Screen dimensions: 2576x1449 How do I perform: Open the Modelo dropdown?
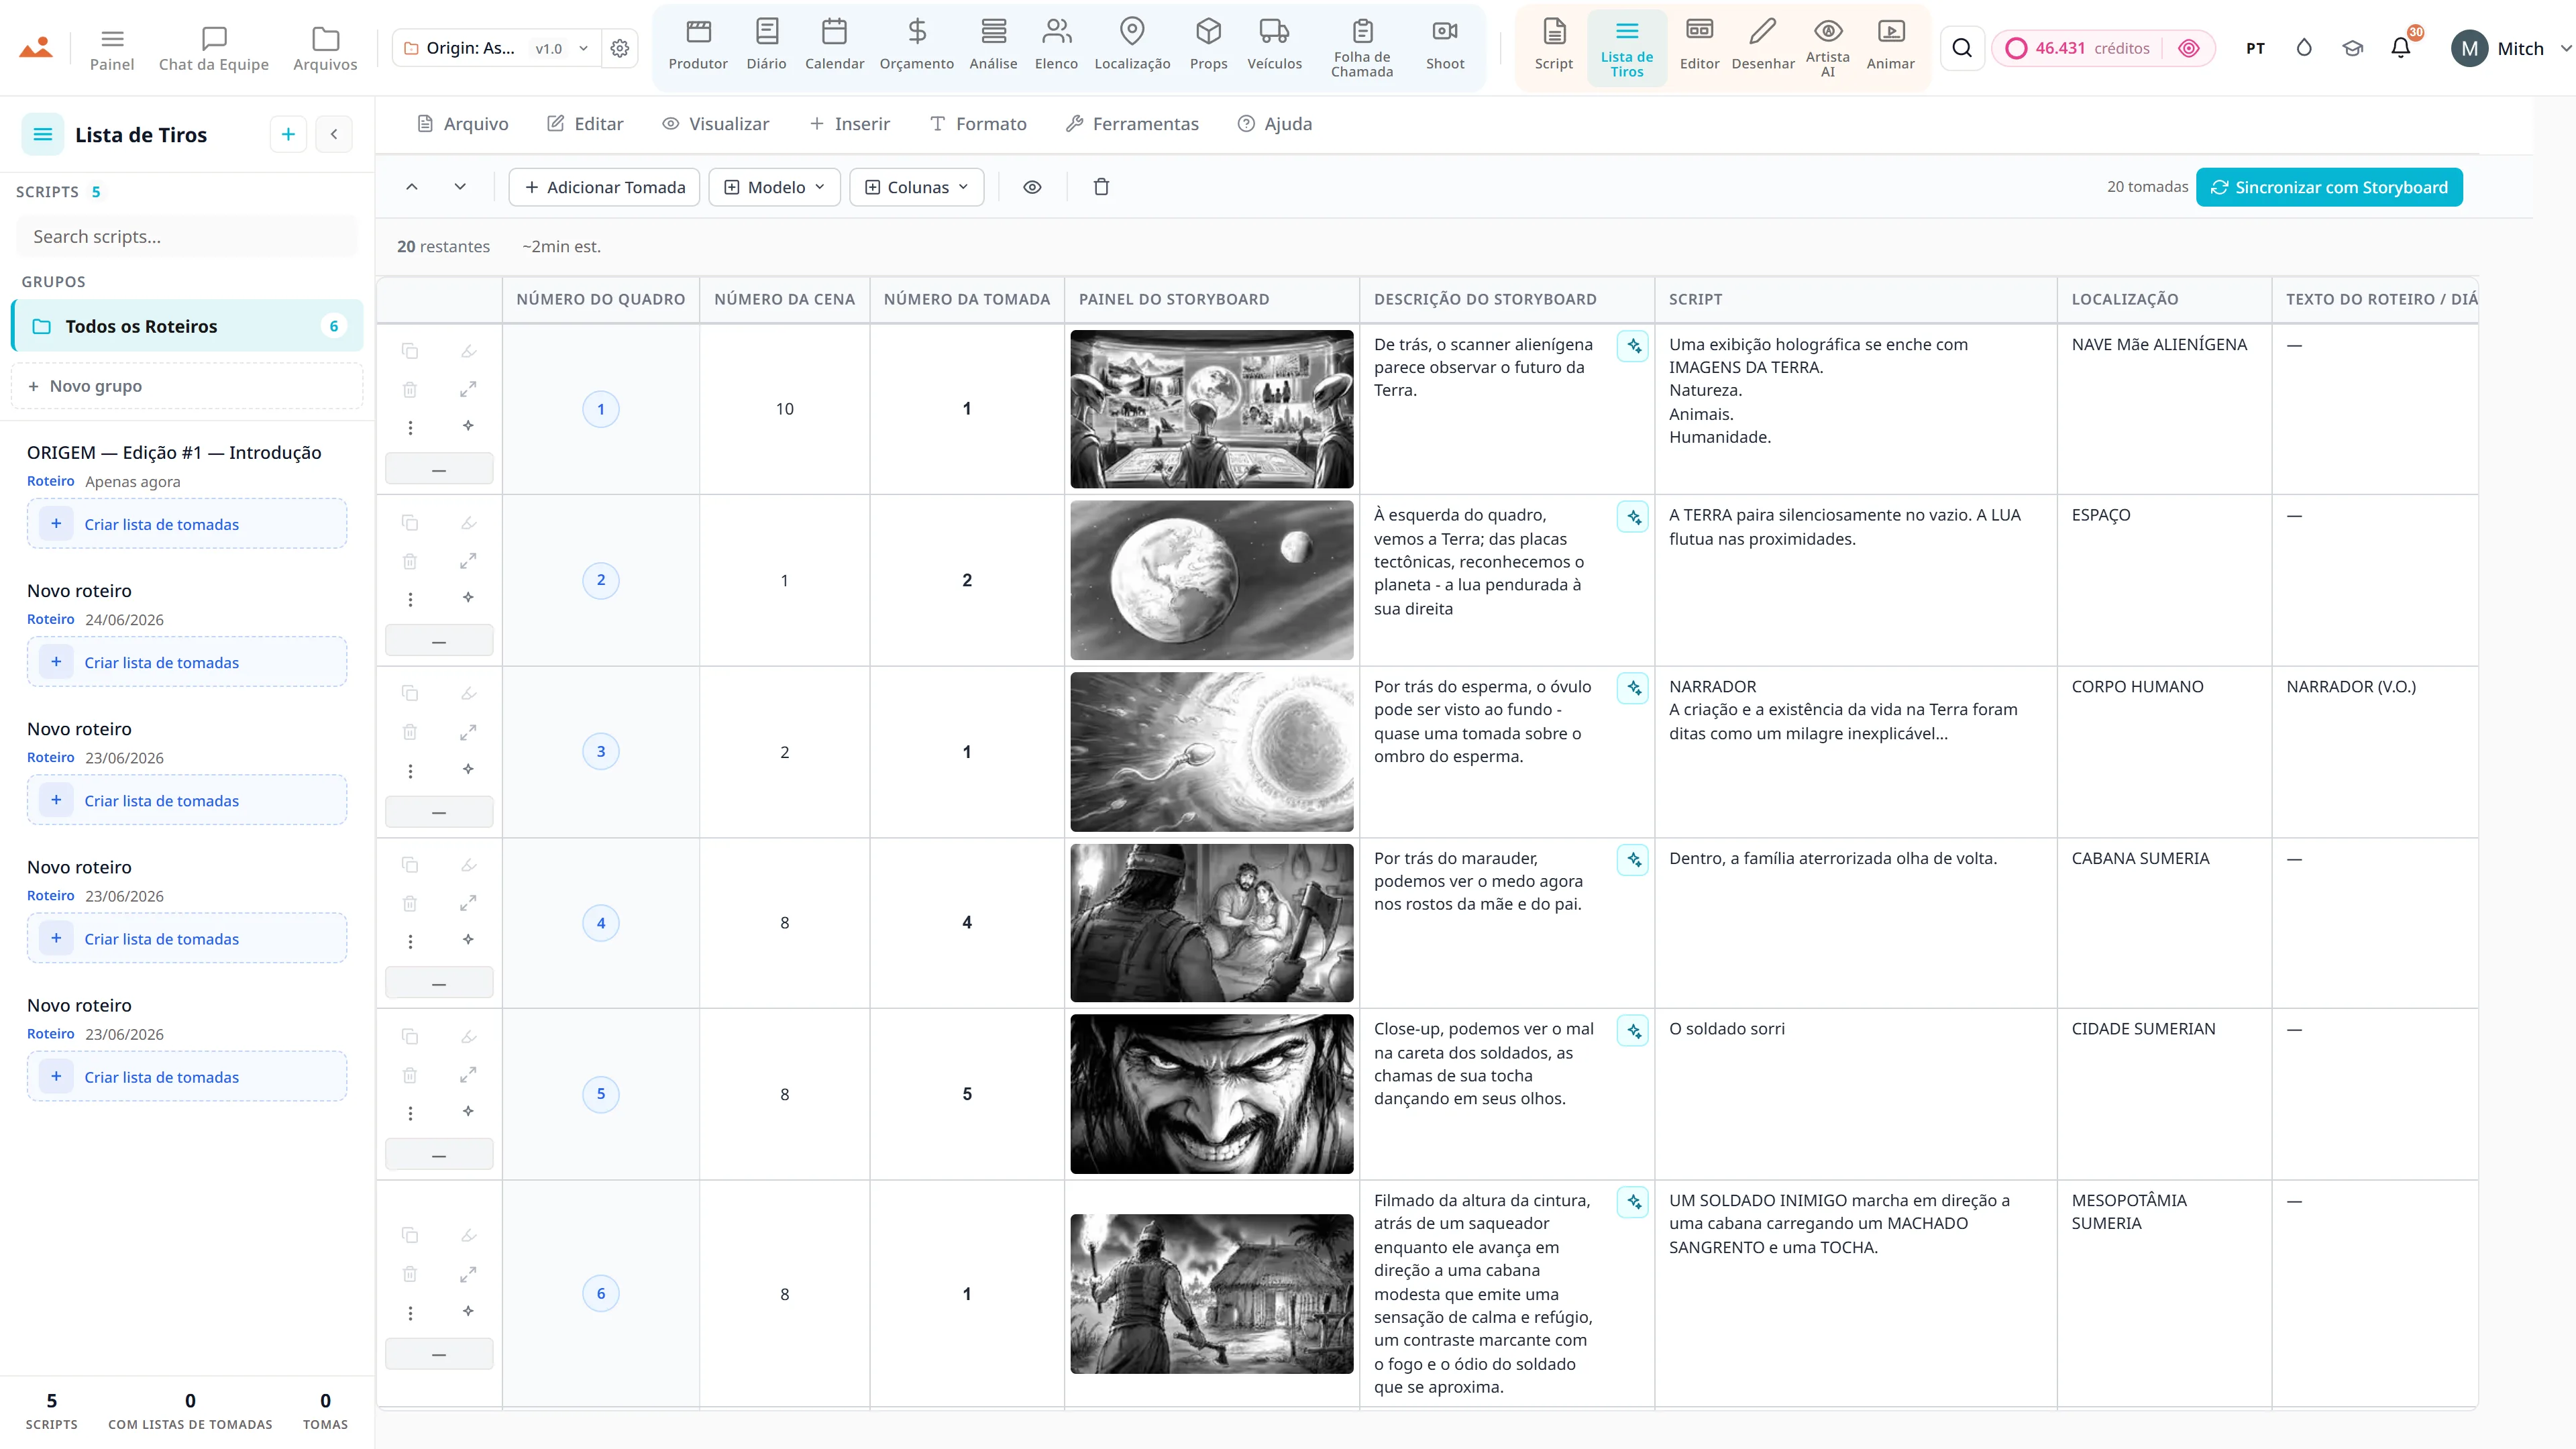point(775,187)
